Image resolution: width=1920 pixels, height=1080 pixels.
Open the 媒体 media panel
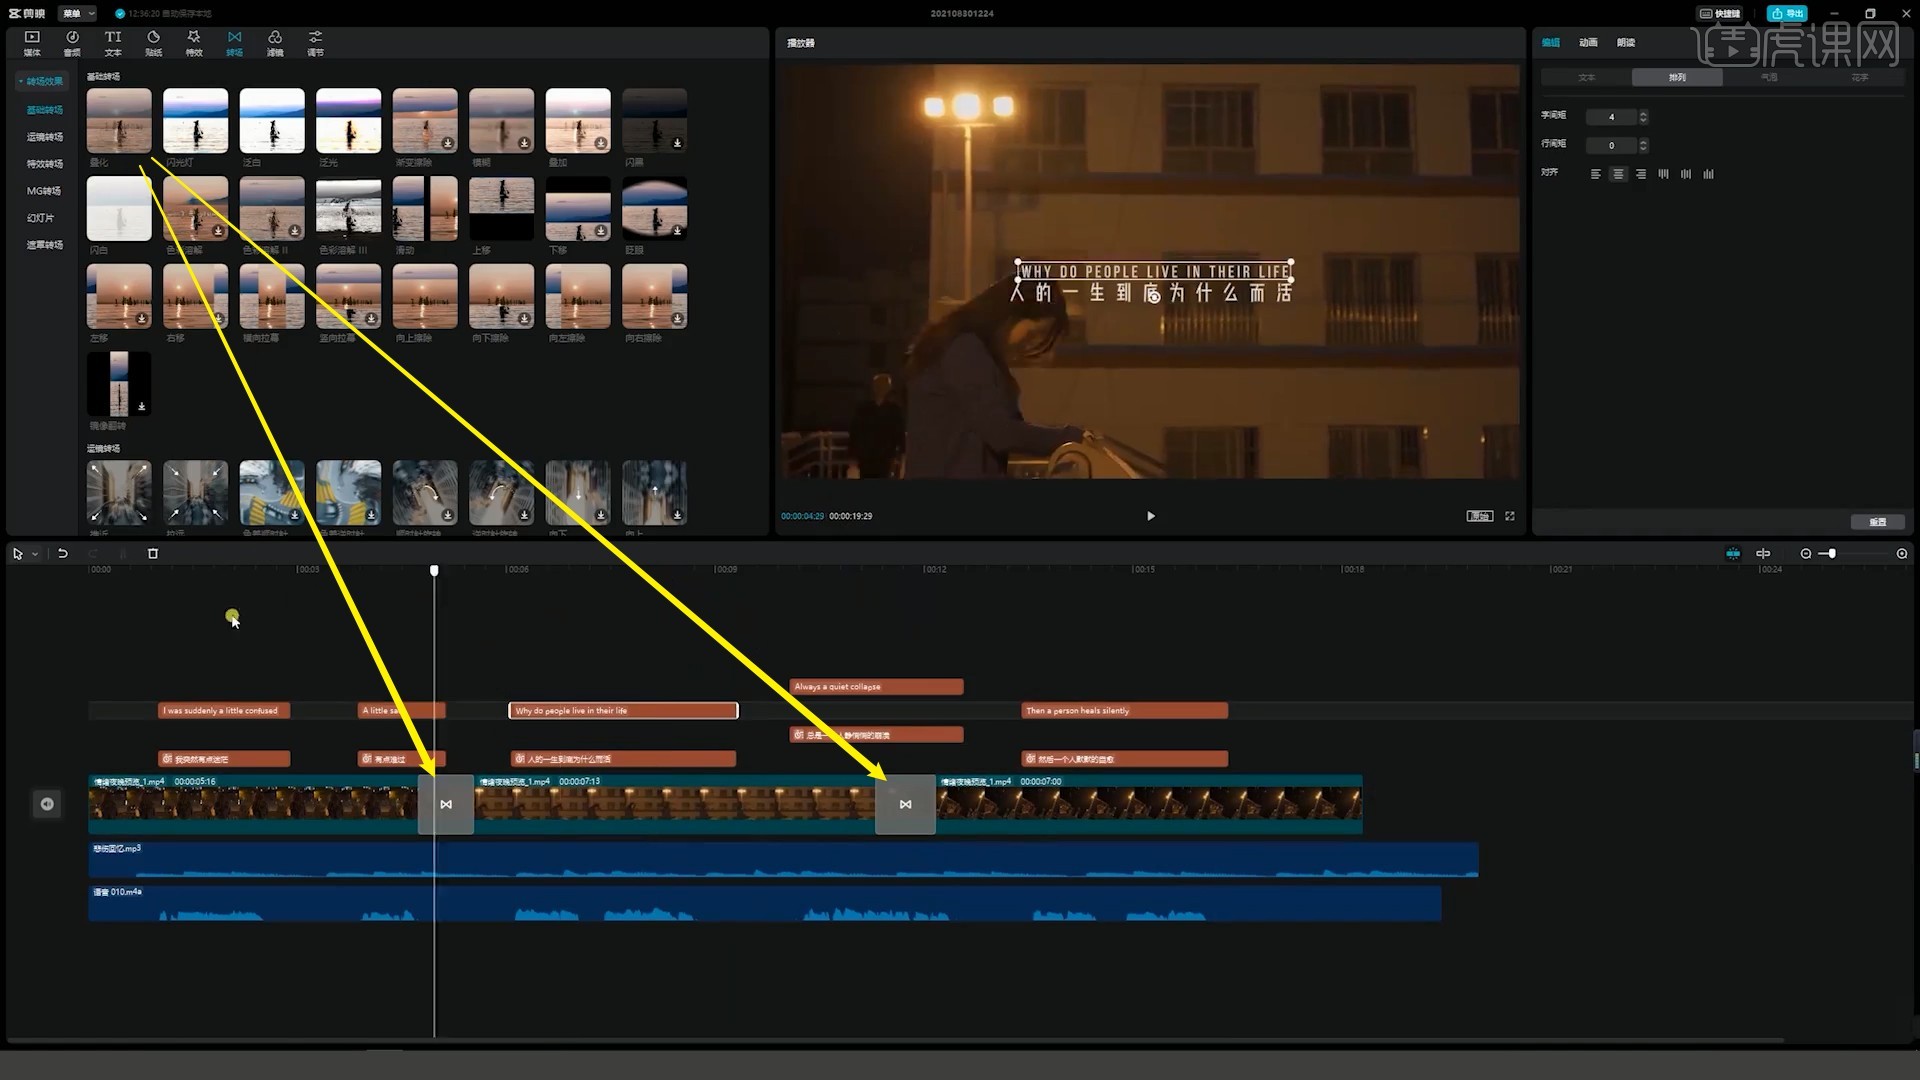(x=32, y=43)
